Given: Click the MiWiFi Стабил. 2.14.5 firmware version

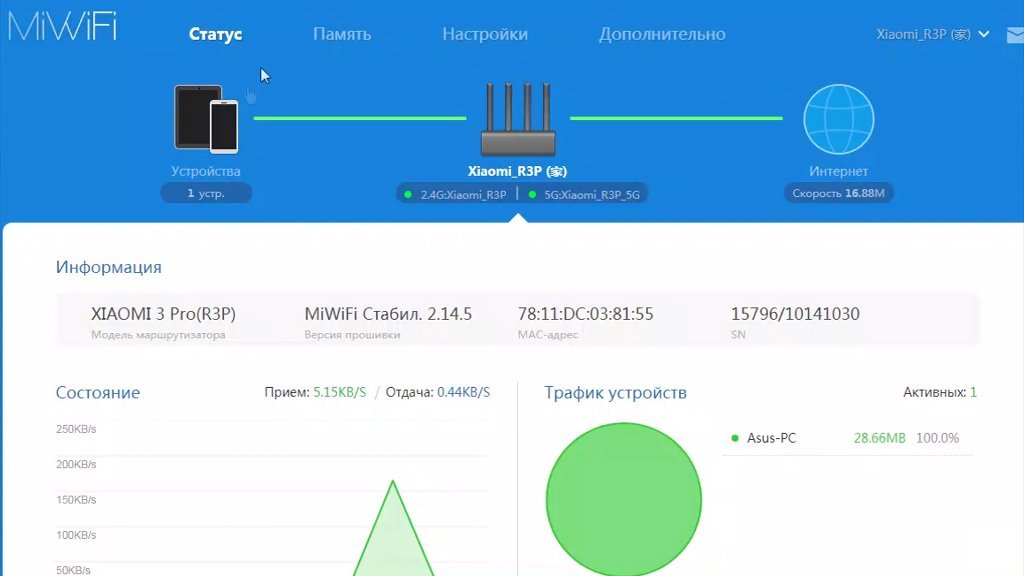Looking at the screenshot, I should point(388,314).
